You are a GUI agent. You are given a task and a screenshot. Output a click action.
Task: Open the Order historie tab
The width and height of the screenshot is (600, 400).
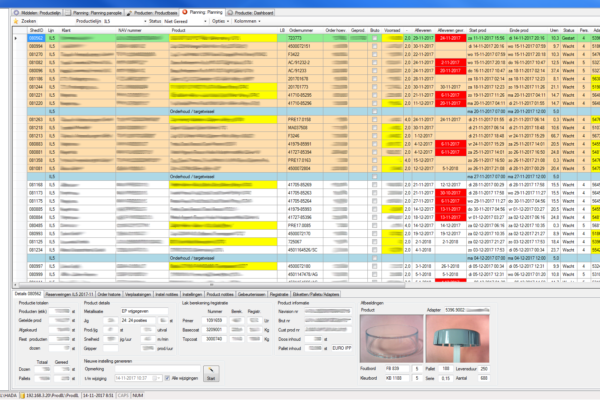pyautogui.click(x=109, y=294)
